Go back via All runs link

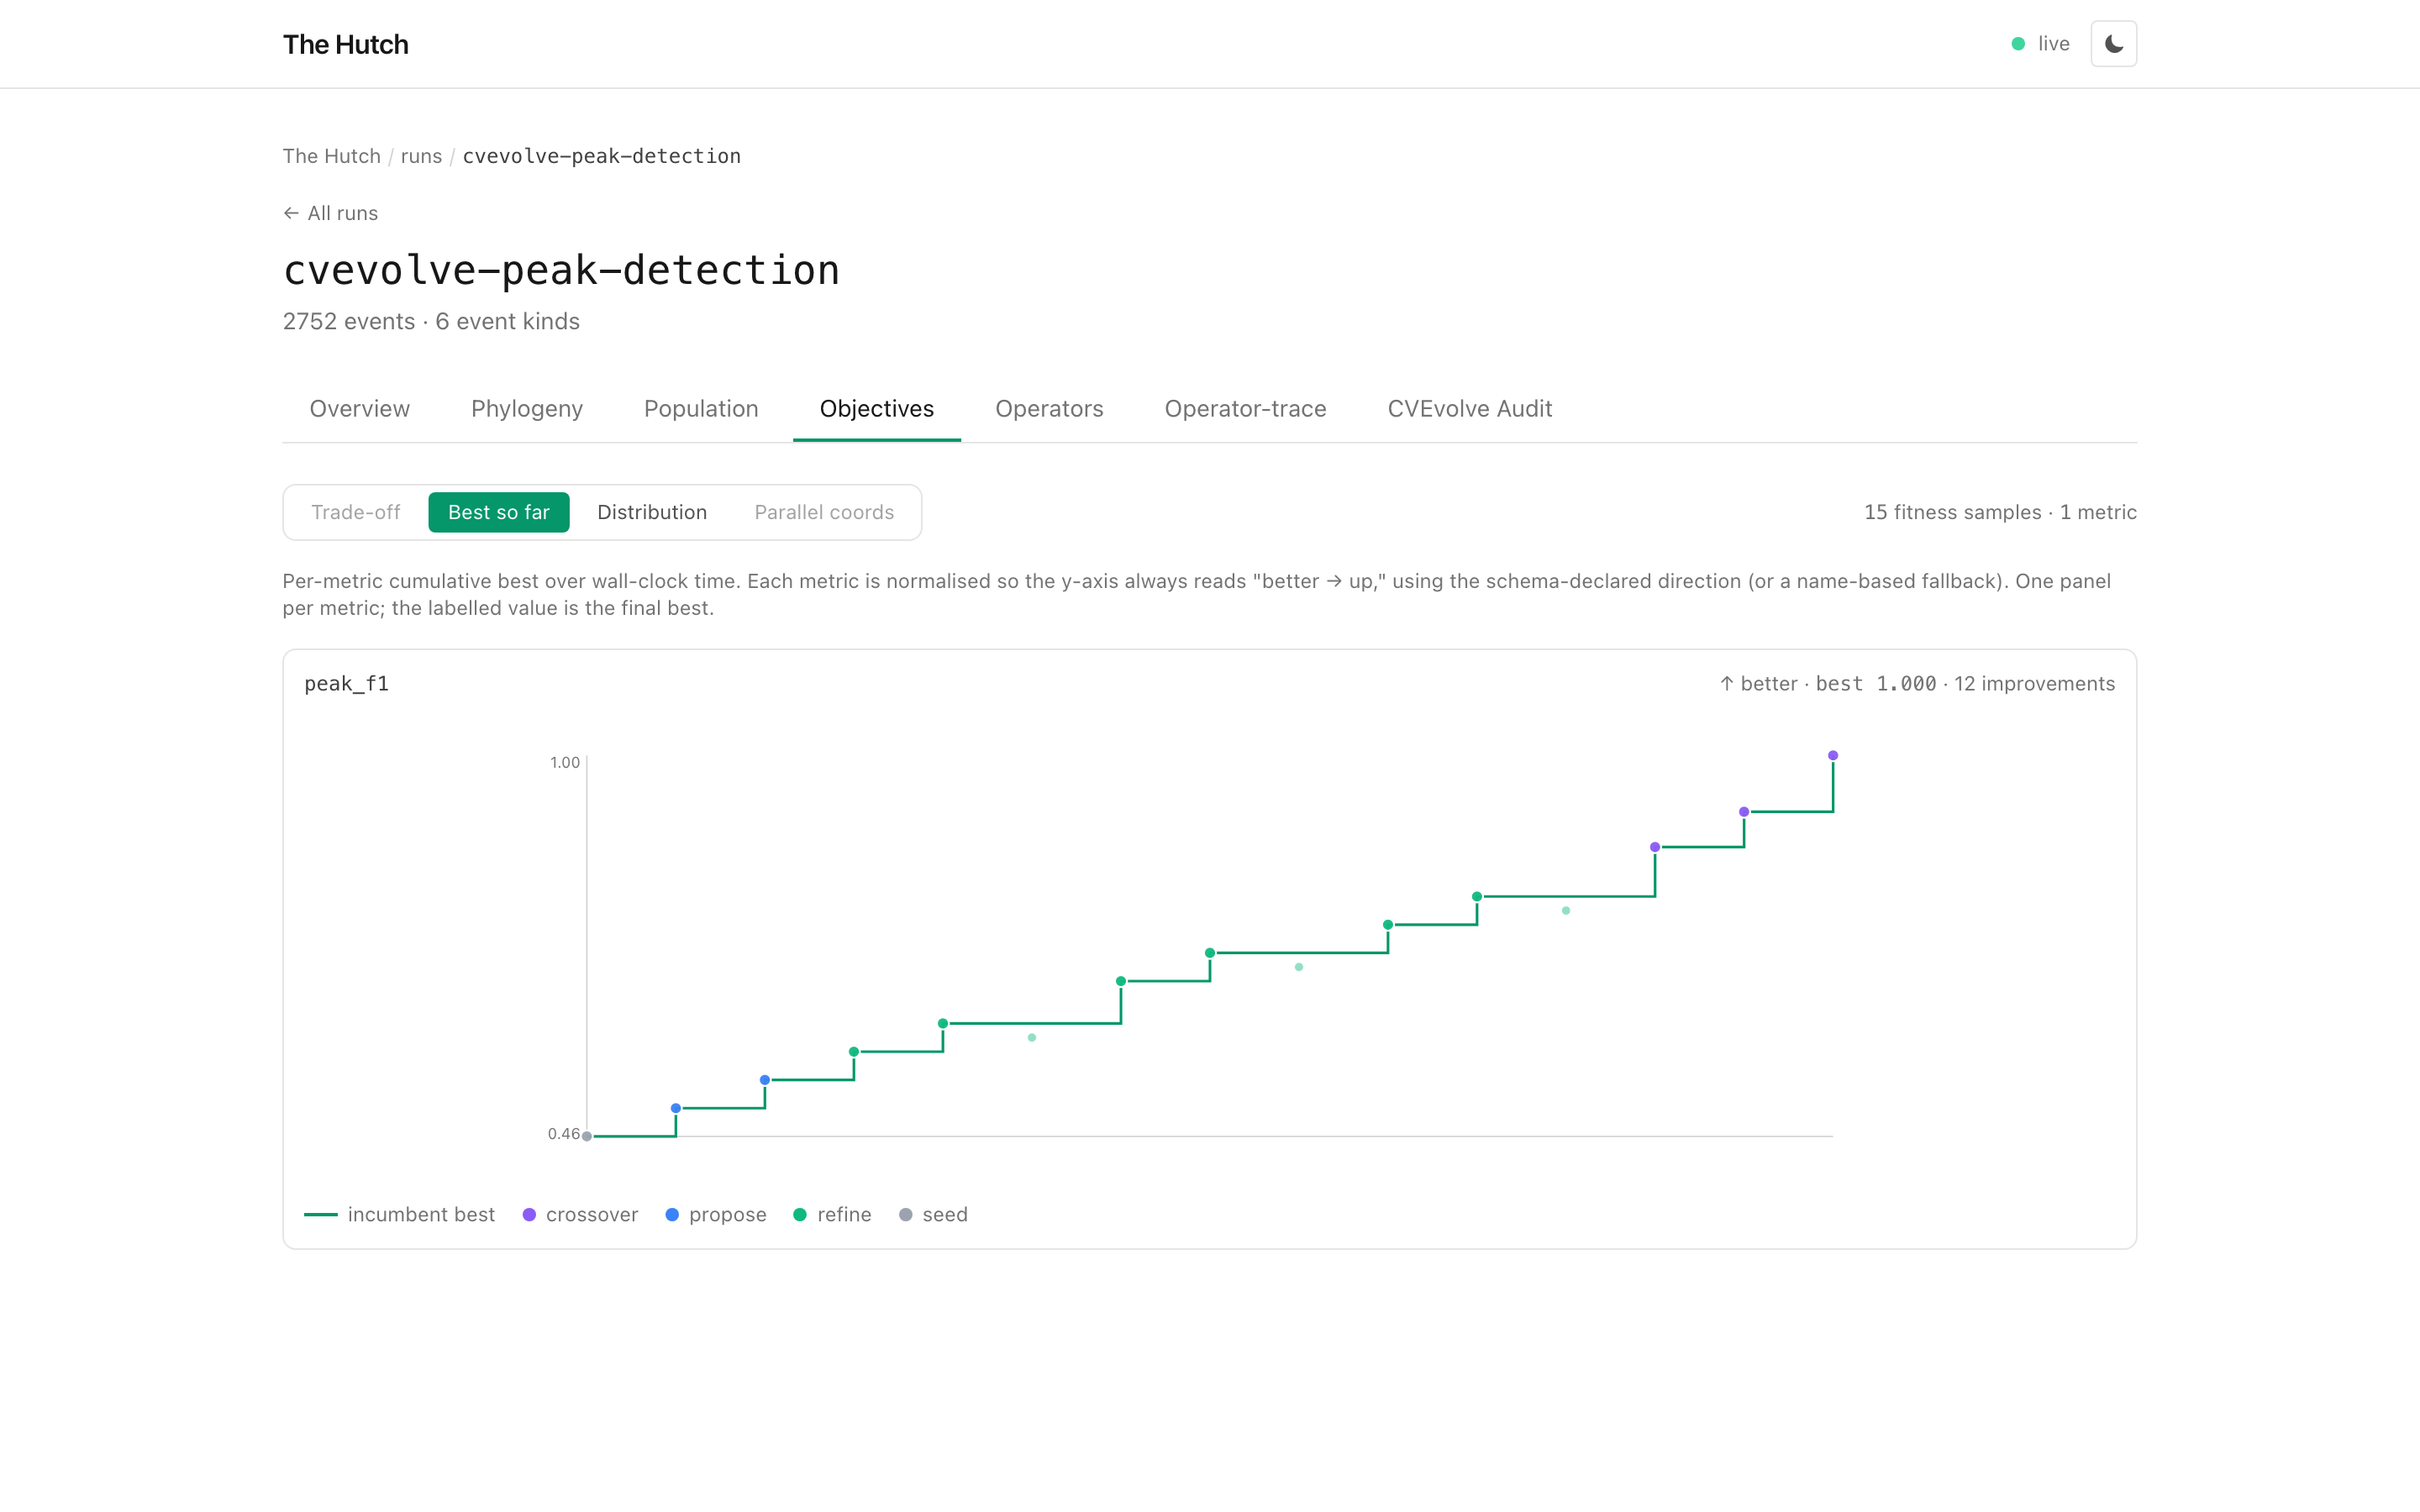pos(330,213)
